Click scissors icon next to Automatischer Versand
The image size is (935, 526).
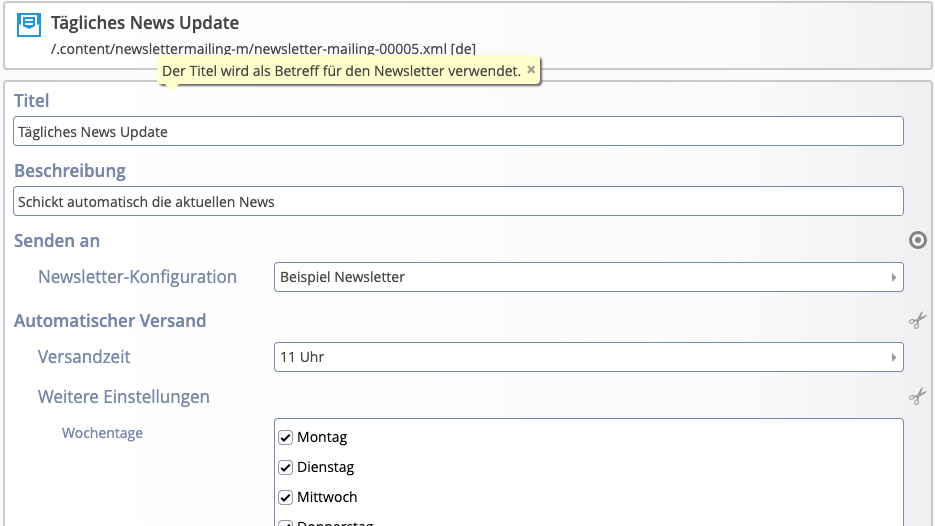tap(917, 321)
